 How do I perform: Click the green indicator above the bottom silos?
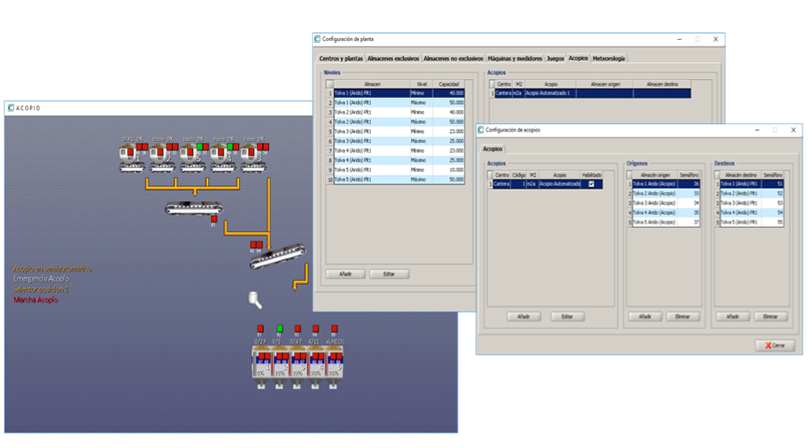(280, 328)
